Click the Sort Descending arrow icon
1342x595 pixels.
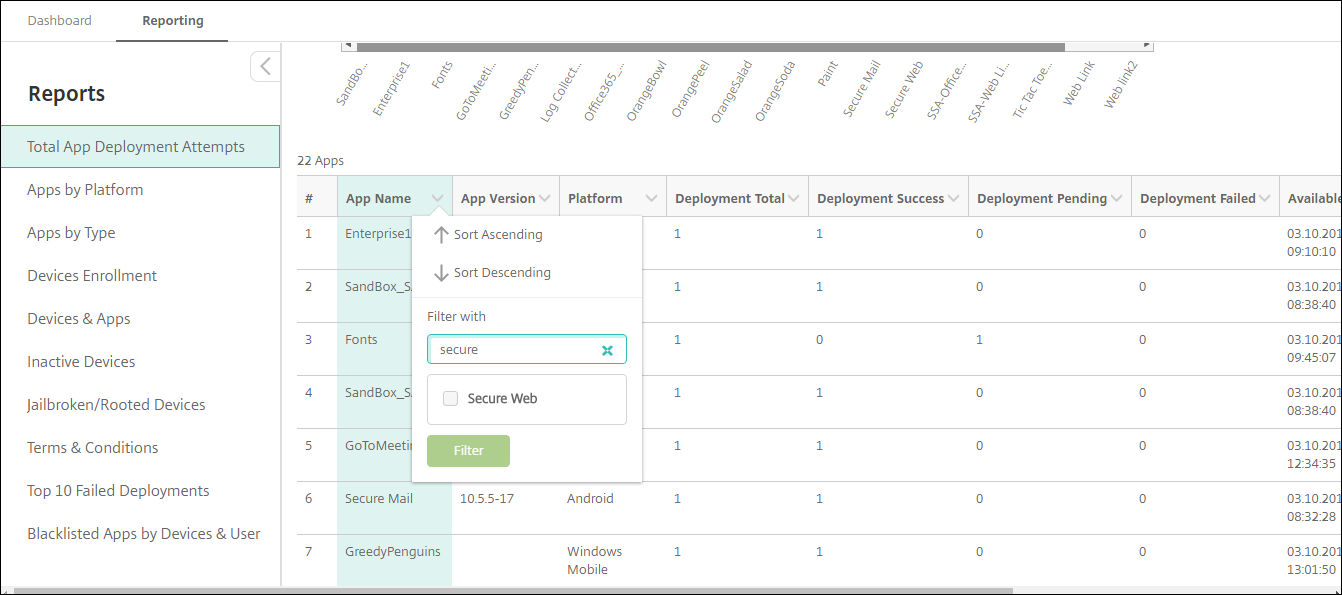(441, 273)
